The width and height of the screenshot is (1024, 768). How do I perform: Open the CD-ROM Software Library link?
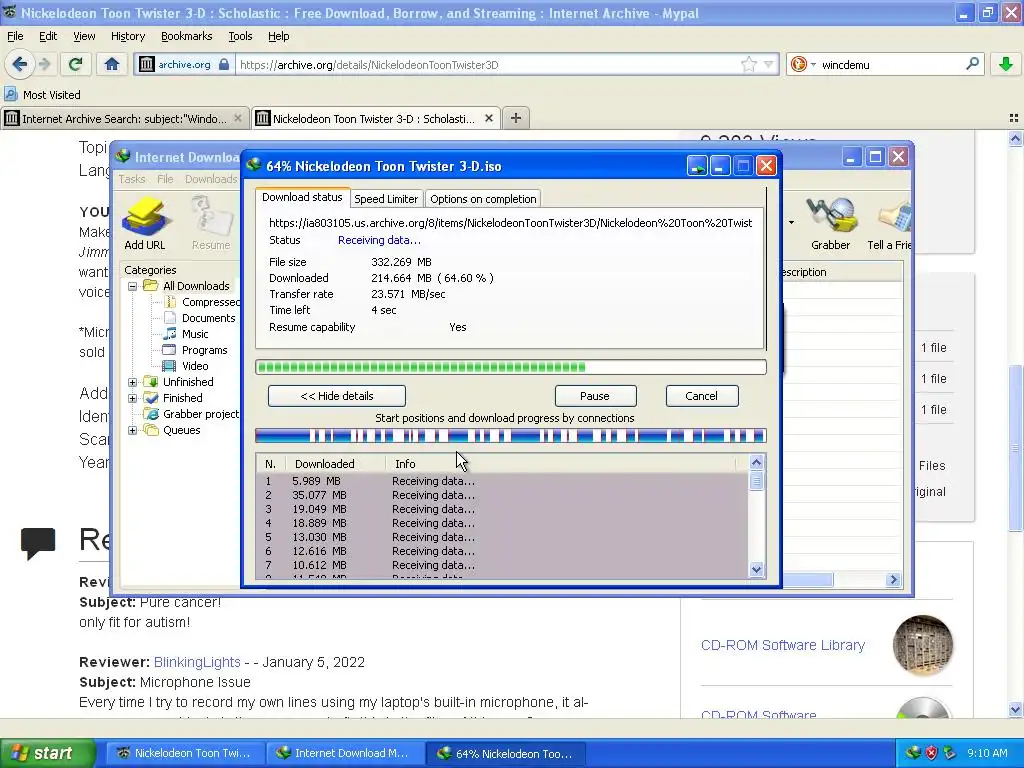coord(782,645)
